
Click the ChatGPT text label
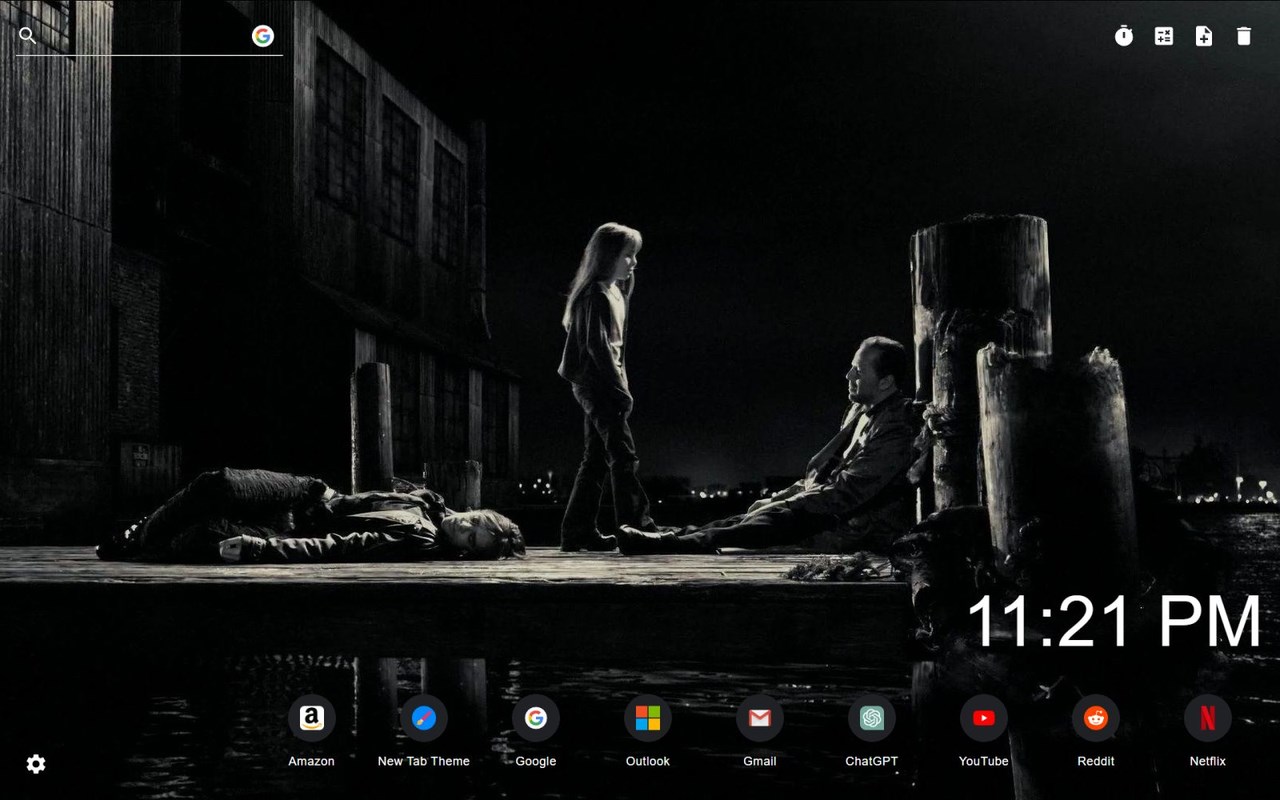[872, 761]
